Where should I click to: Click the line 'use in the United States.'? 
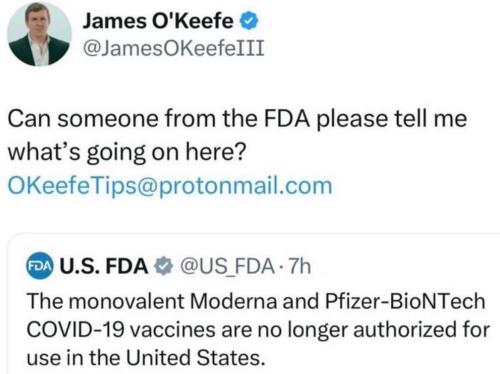146,358
